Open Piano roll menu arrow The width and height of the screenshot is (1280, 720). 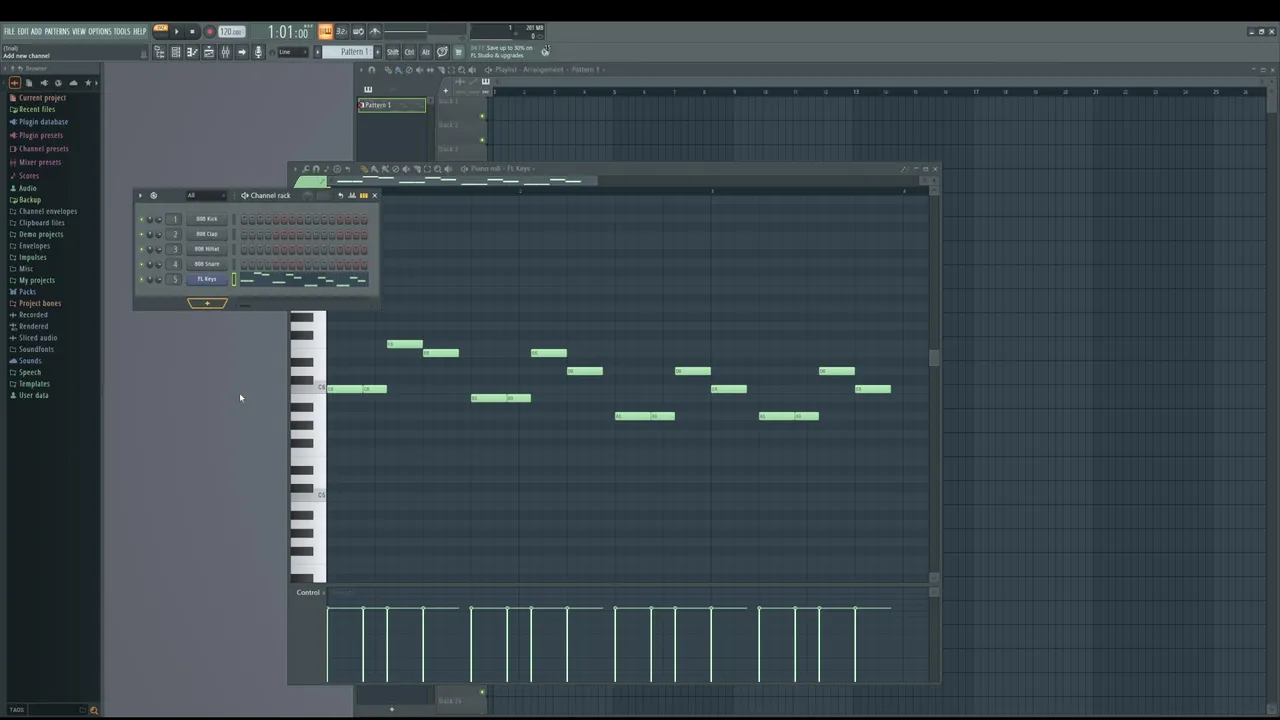pyautogui.click(x=296, y=169)
